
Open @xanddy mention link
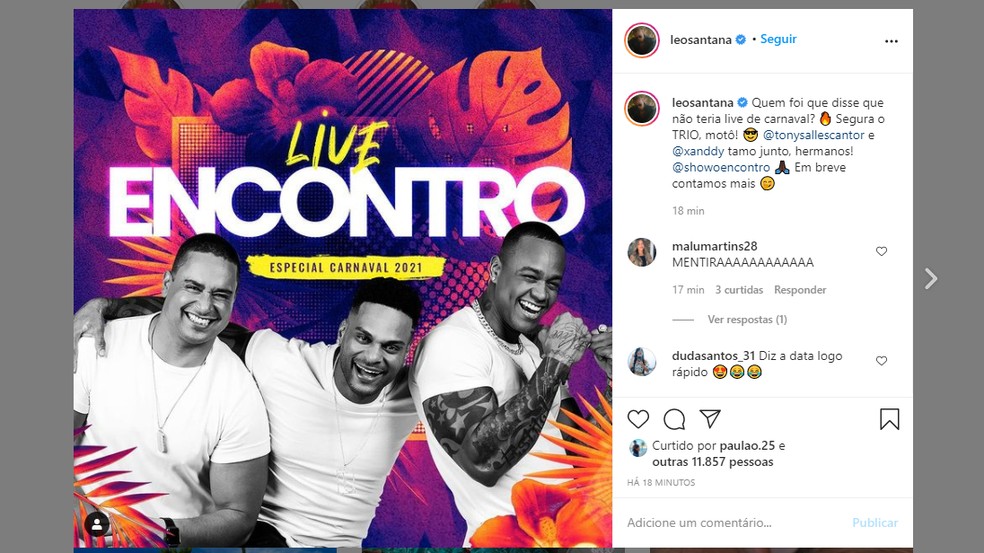coord(698,151)
